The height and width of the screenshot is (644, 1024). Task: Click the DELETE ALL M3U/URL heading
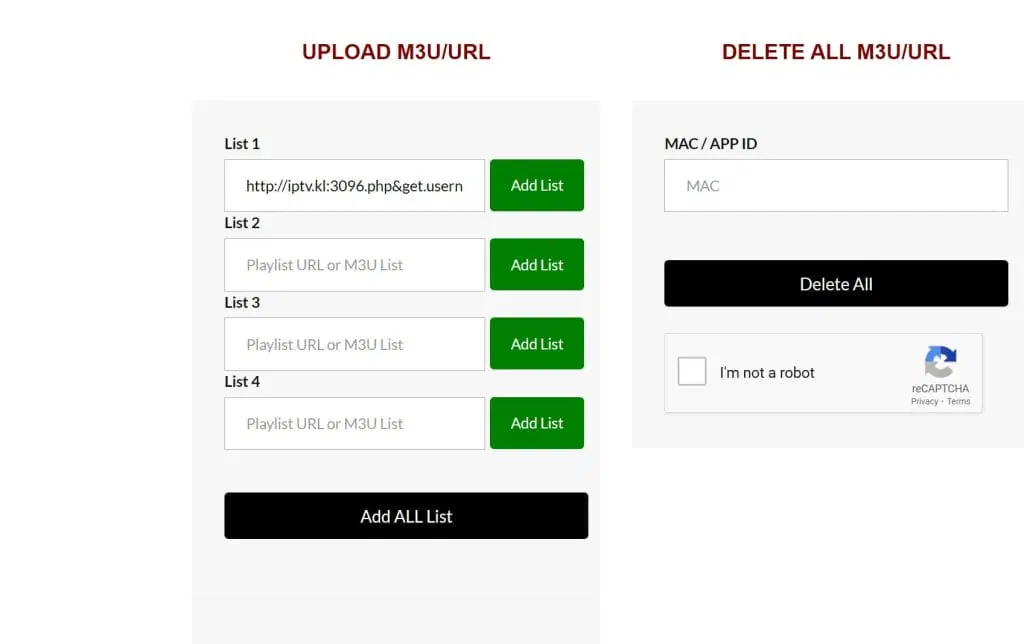point(836,52)
